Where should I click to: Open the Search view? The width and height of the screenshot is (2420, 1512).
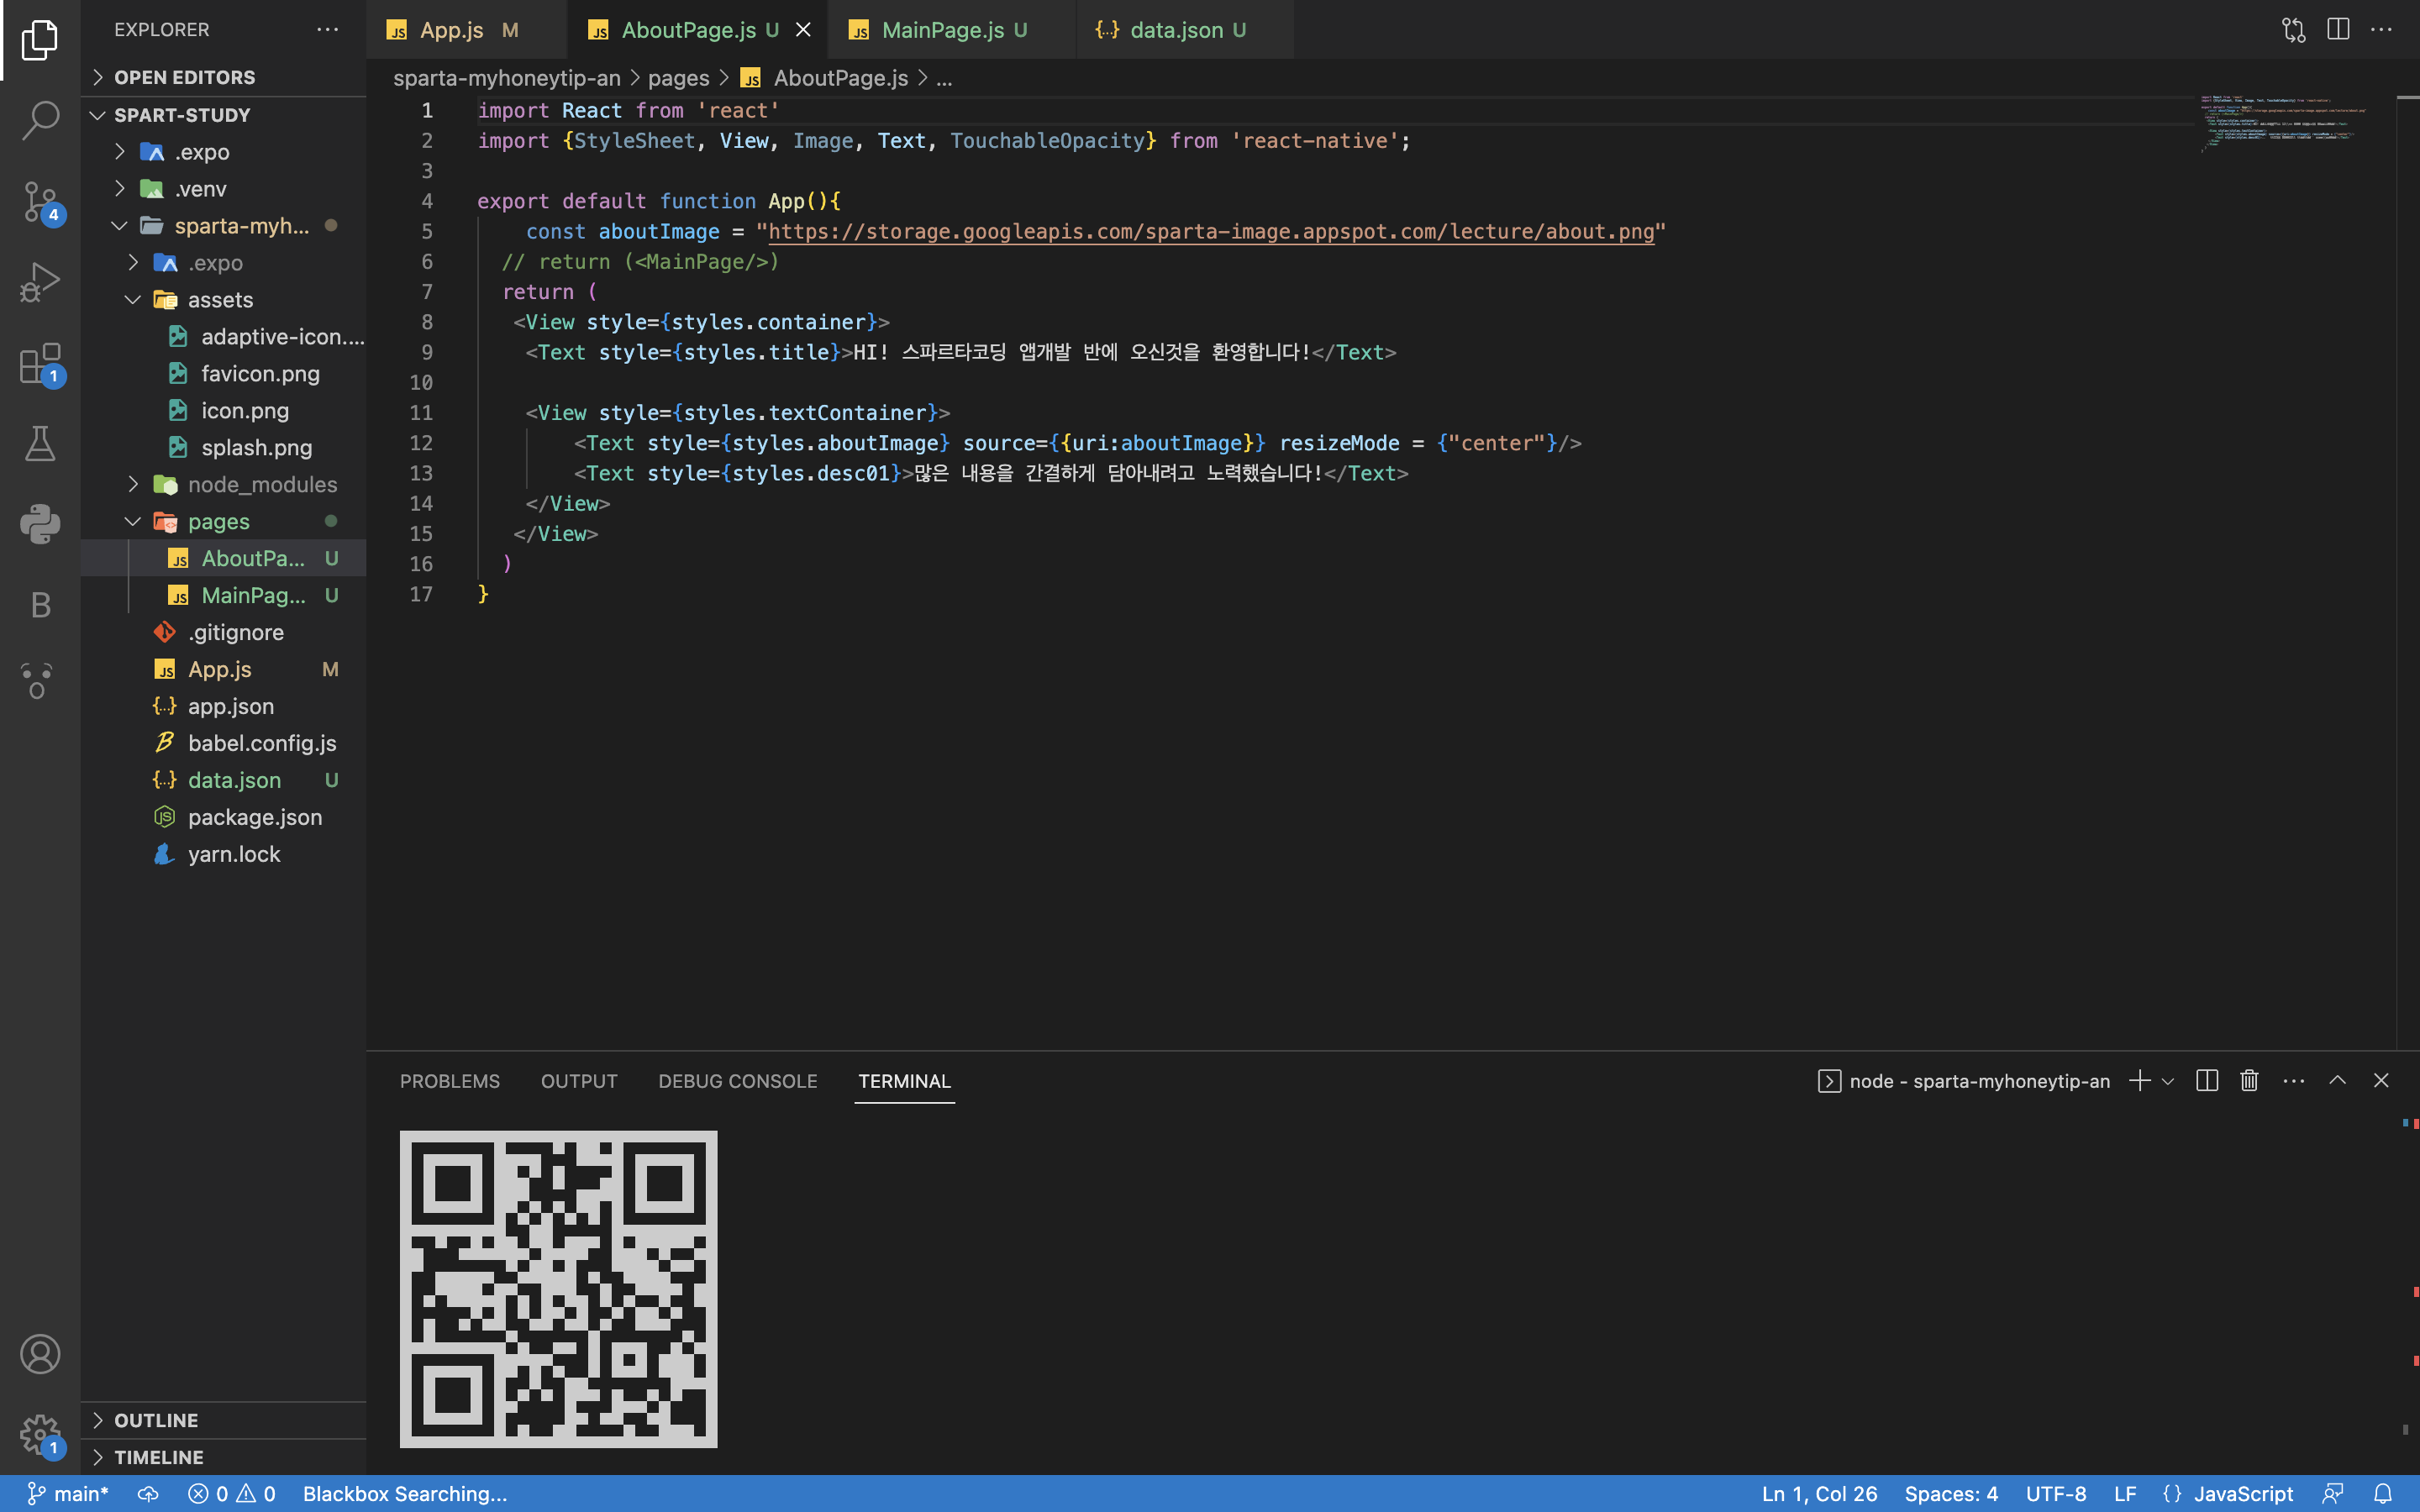click(x=40, y=120)
